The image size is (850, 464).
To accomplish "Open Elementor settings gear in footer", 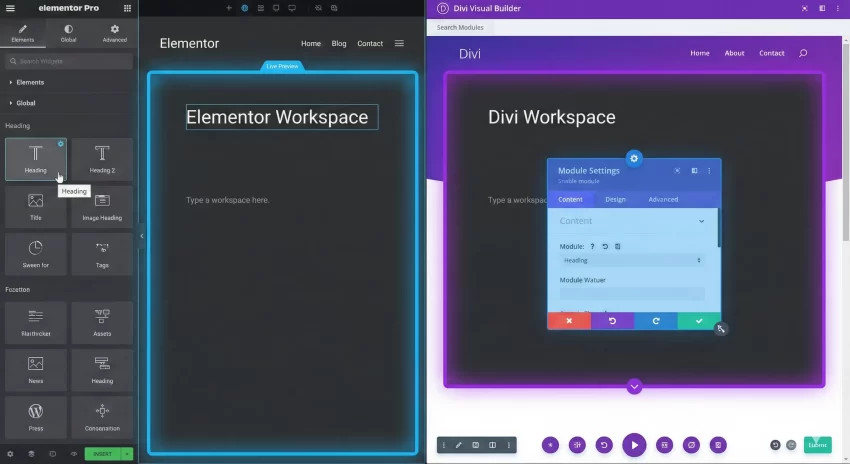I will 10,454.
